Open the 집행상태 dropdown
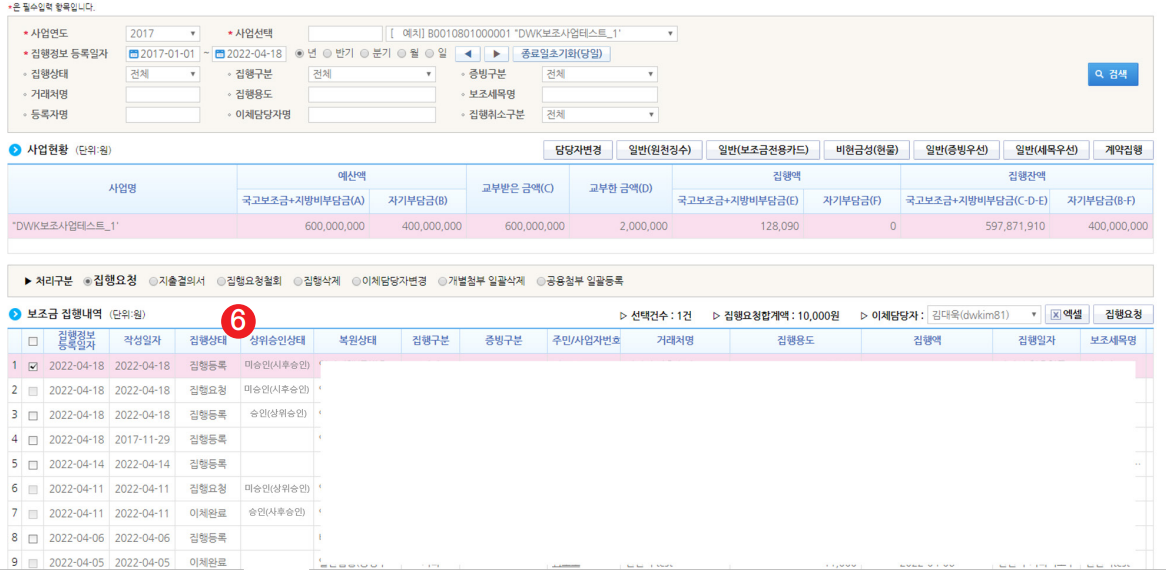The height and width of the screenshot is (577, 1166). click(163, 74)
